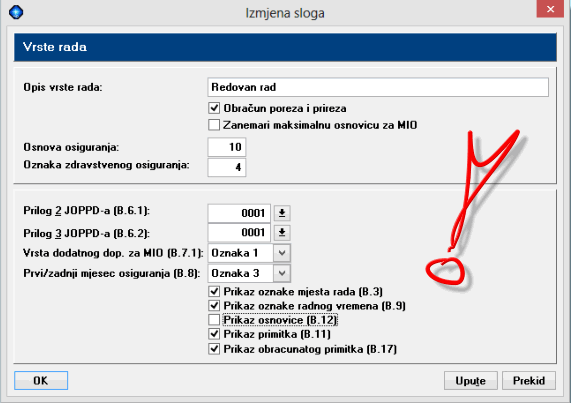Toggle Prikaz oznake radnog vremena (B.9)
Image resolution: width=571 pixels, height=403 pixels.
click(214, 305)
